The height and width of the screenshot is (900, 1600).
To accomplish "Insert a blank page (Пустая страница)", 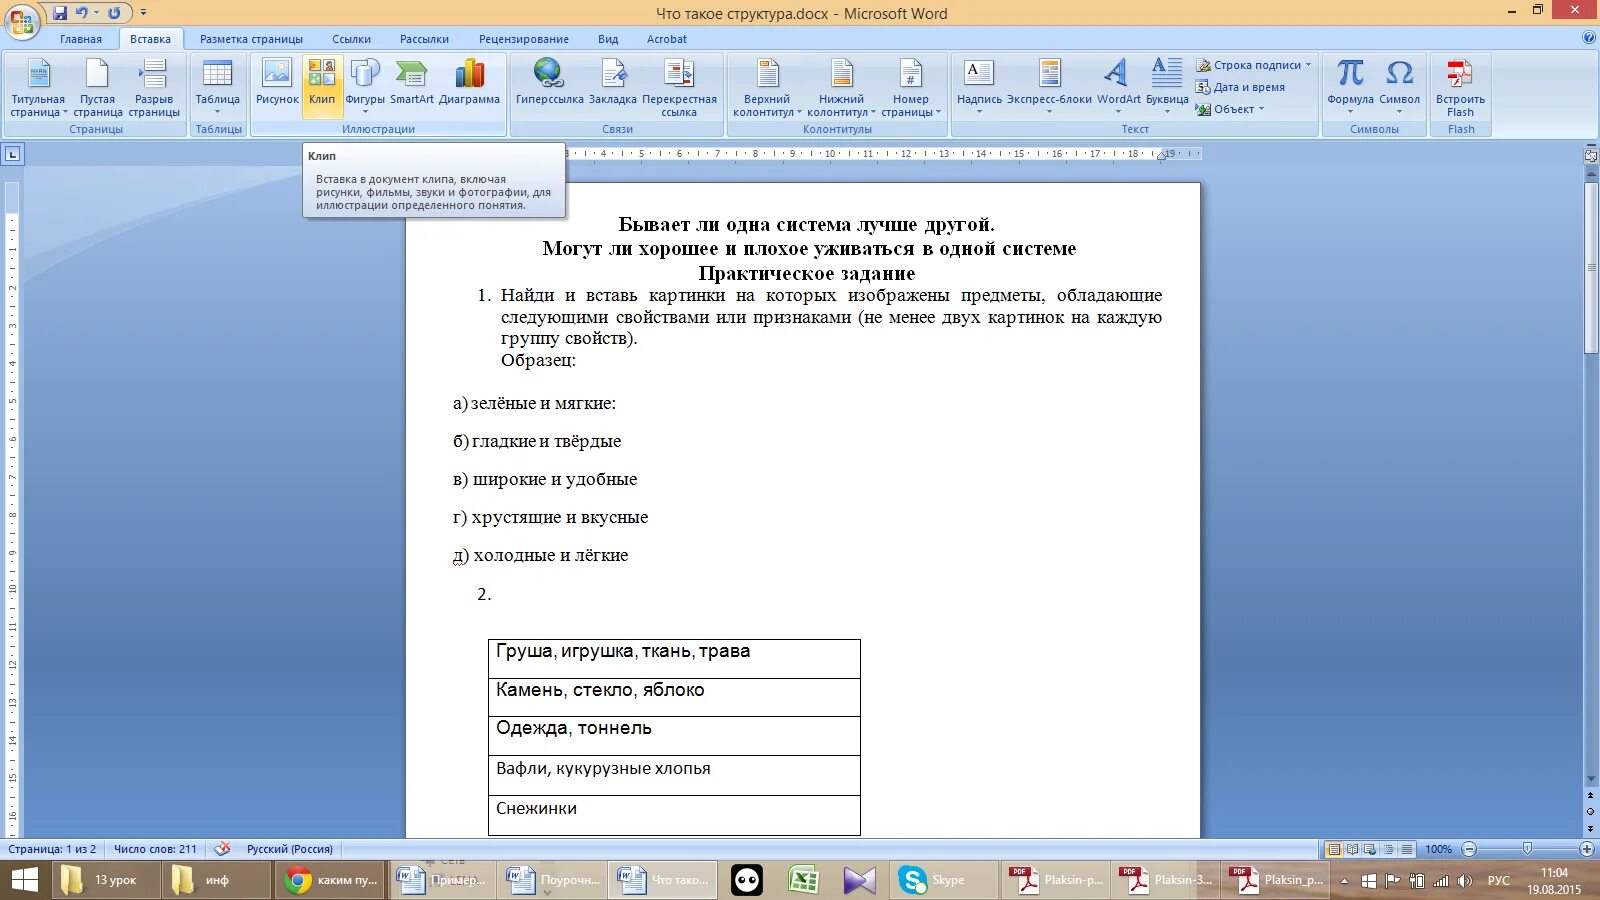I will (97, 88).
